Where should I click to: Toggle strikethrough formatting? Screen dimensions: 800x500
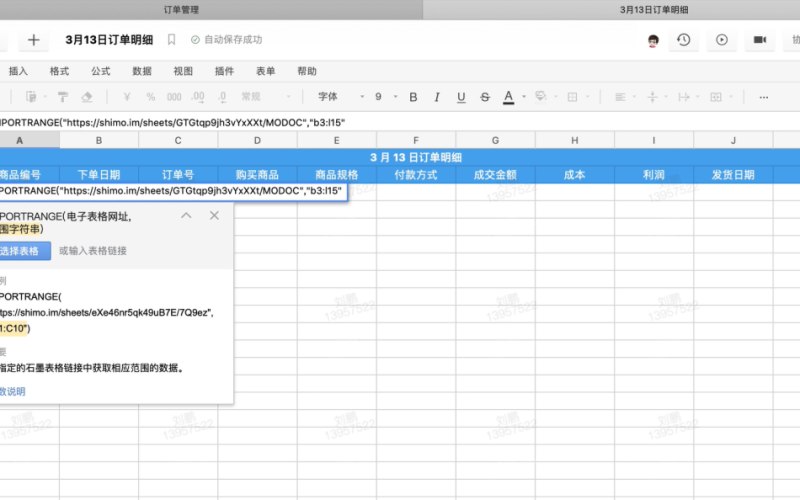pyautogui.click(x=485, y=97)
